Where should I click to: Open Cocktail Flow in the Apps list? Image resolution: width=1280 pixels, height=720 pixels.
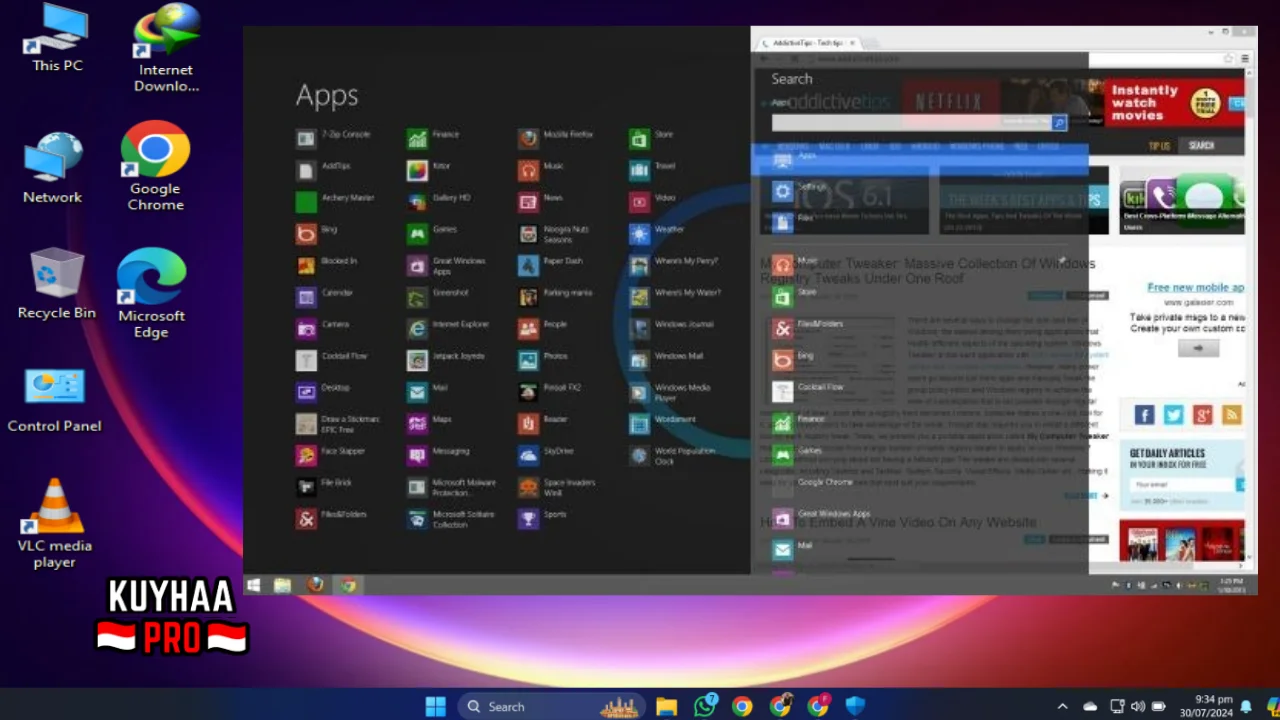click(332, 358)
